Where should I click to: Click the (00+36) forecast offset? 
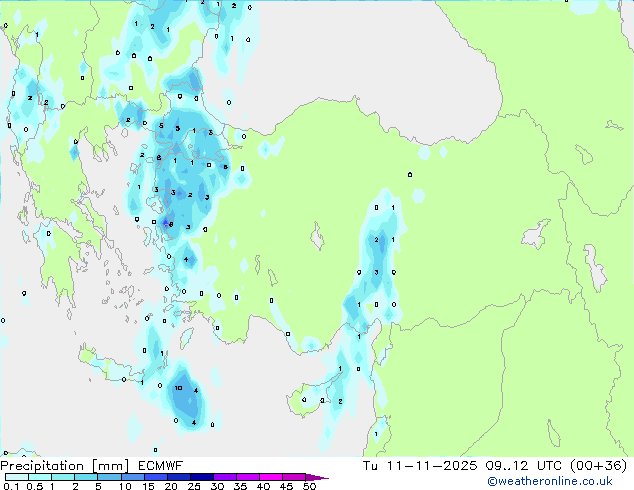pos(598,466)
